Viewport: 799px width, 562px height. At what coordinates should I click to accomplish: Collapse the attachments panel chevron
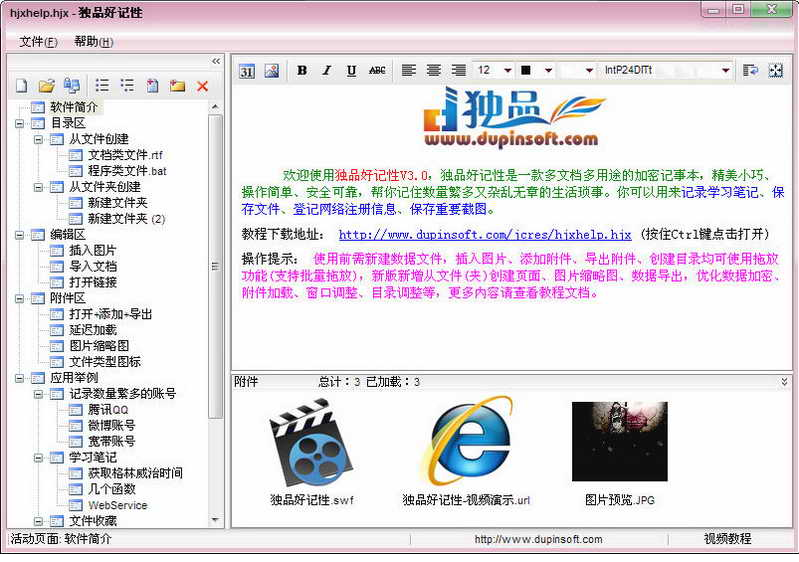click(785, 381)
